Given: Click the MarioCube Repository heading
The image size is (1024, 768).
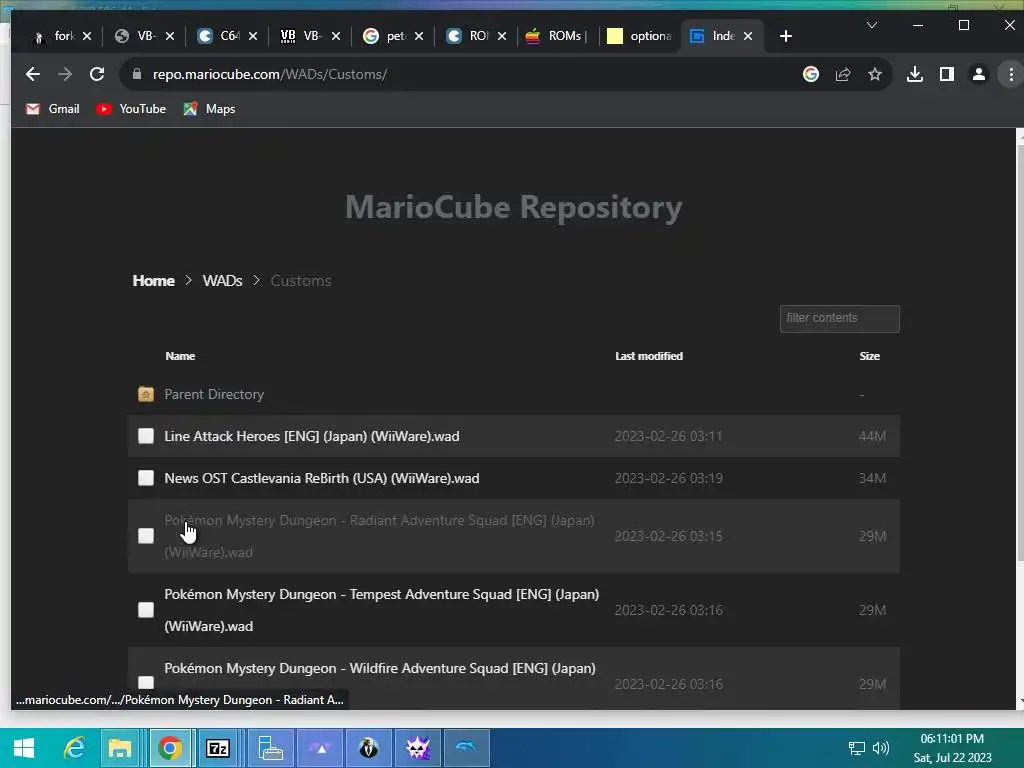Looking at the screenshot, I should [x=513, y=208].
